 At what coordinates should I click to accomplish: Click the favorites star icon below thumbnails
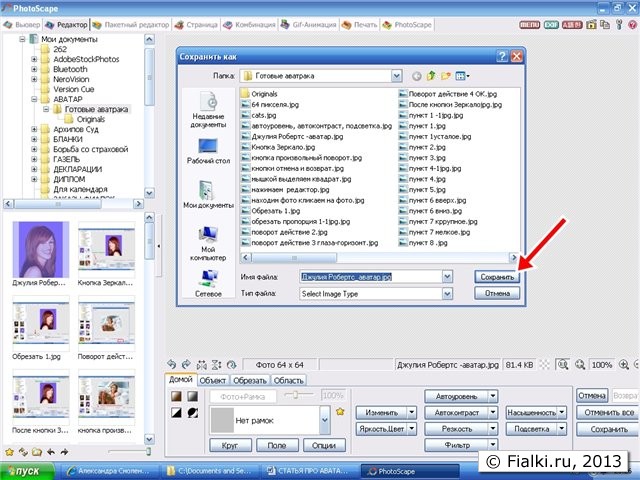tap(9, 452)
